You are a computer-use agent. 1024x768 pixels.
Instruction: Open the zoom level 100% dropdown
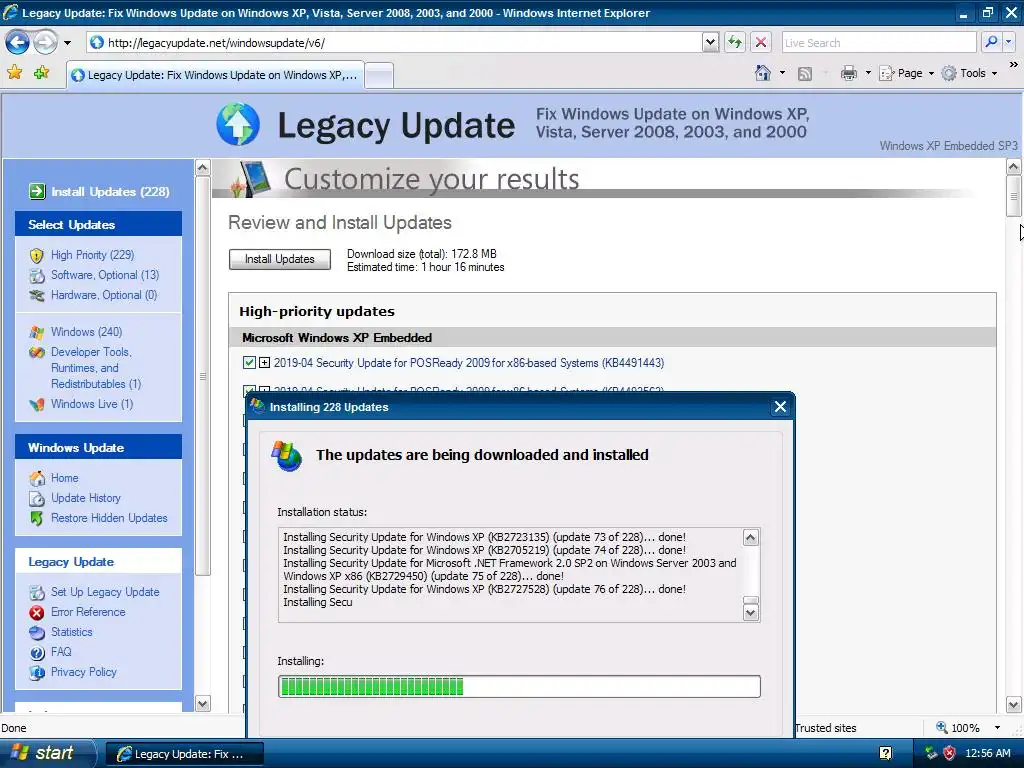click(x=997, y=728)
